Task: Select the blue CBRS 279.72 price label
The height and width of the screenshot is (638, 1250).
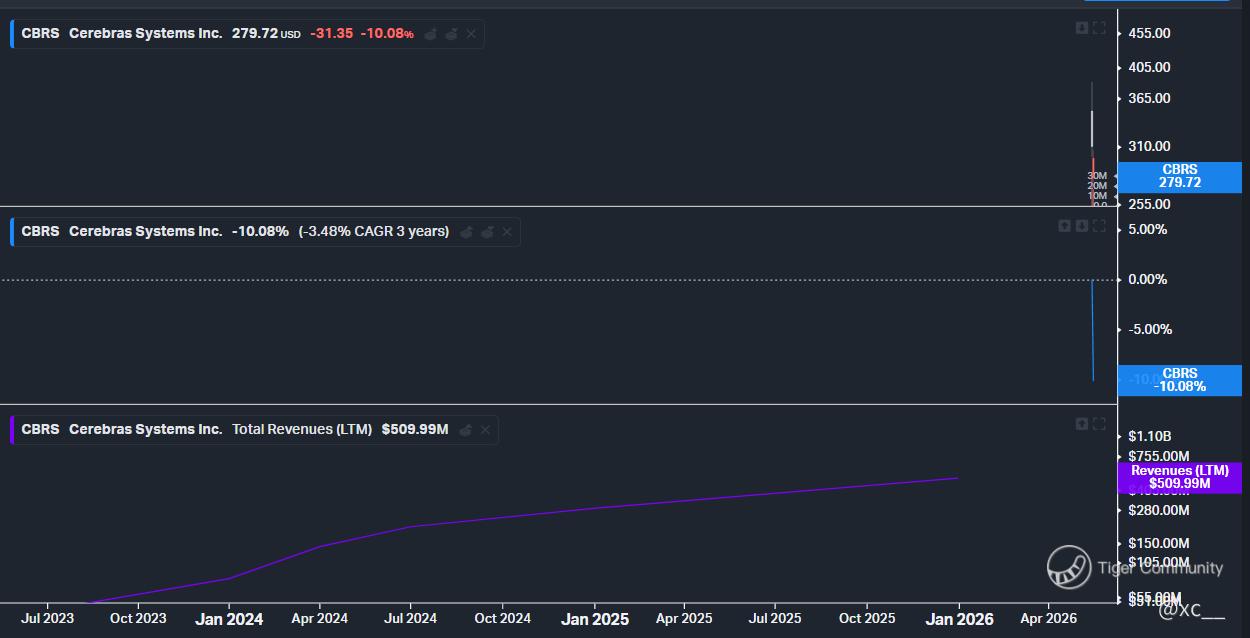Action: (x=1179, y=176)
